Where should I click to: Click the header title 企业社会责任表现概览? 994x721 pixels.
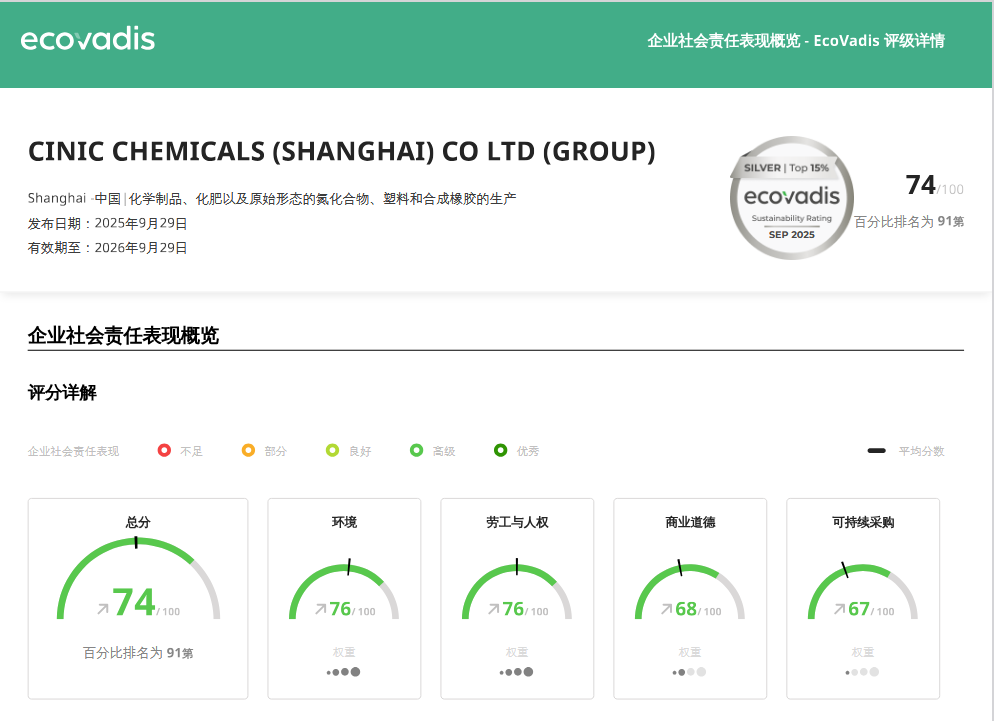pyautogui.click(x=796, y=41)
